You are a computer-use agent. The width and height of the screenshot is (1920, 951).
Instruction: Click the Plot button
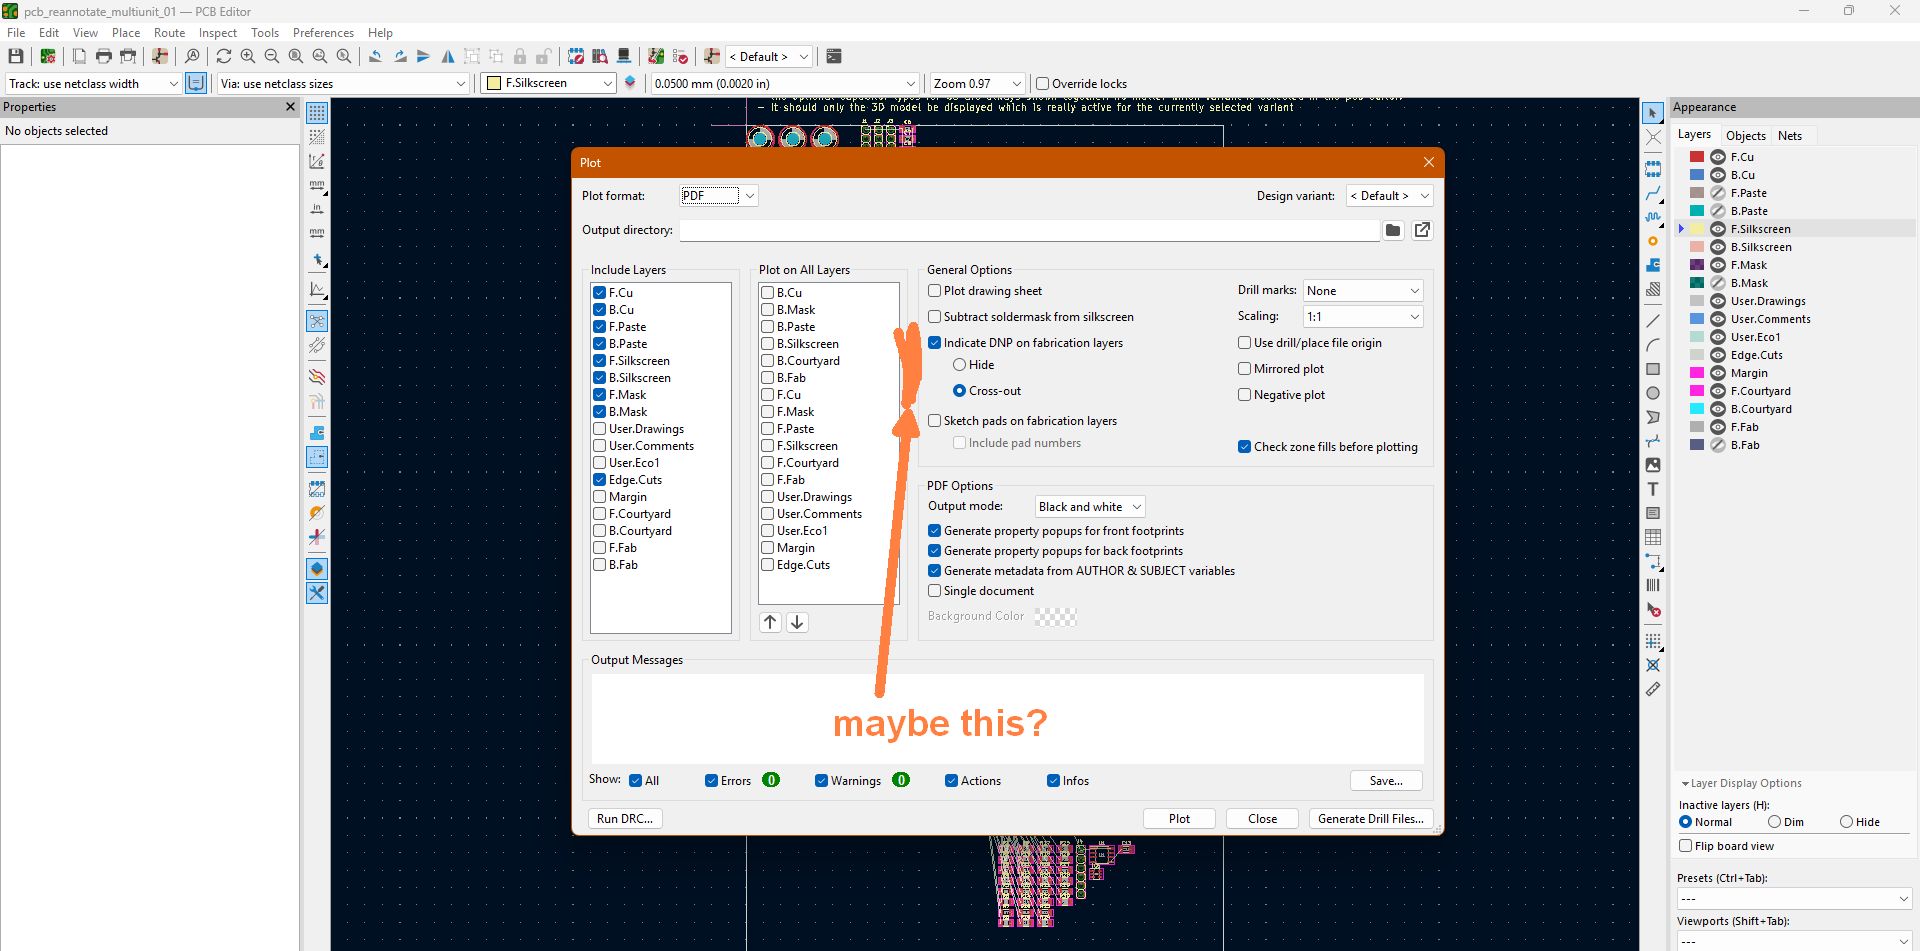coord(1179,819)
